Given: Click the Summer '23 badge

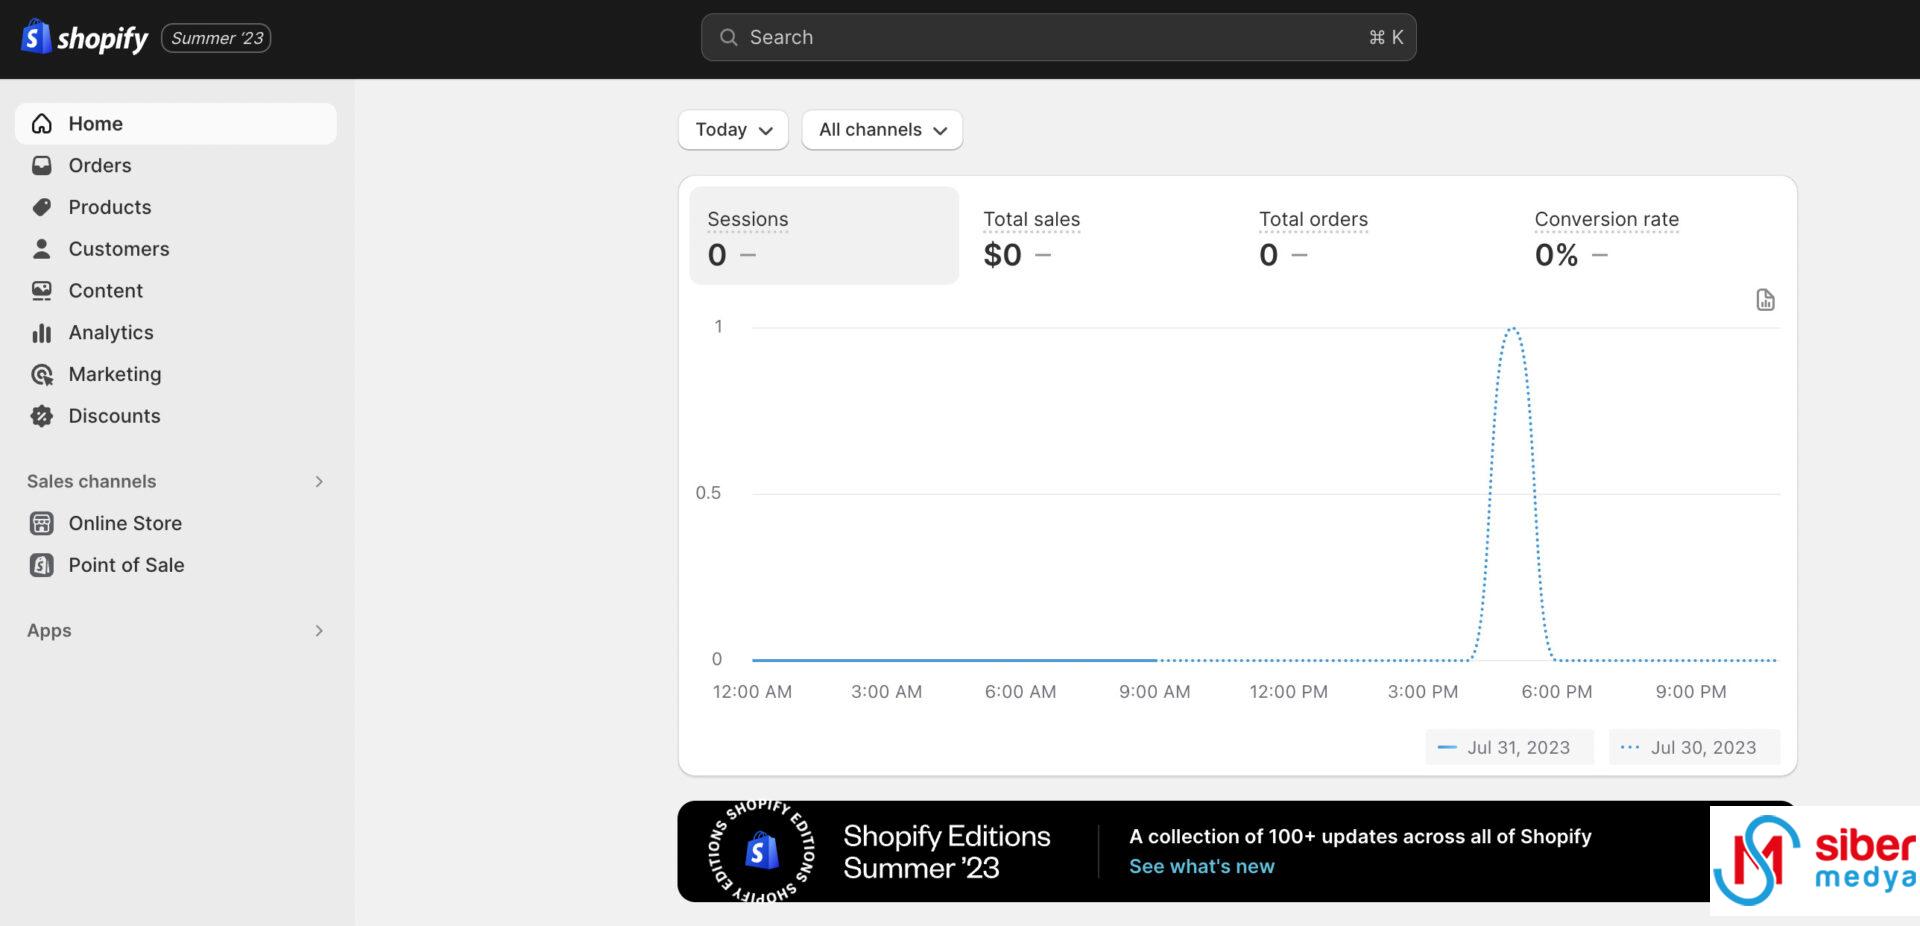Looking at the screenshot, I should [216, 38].
